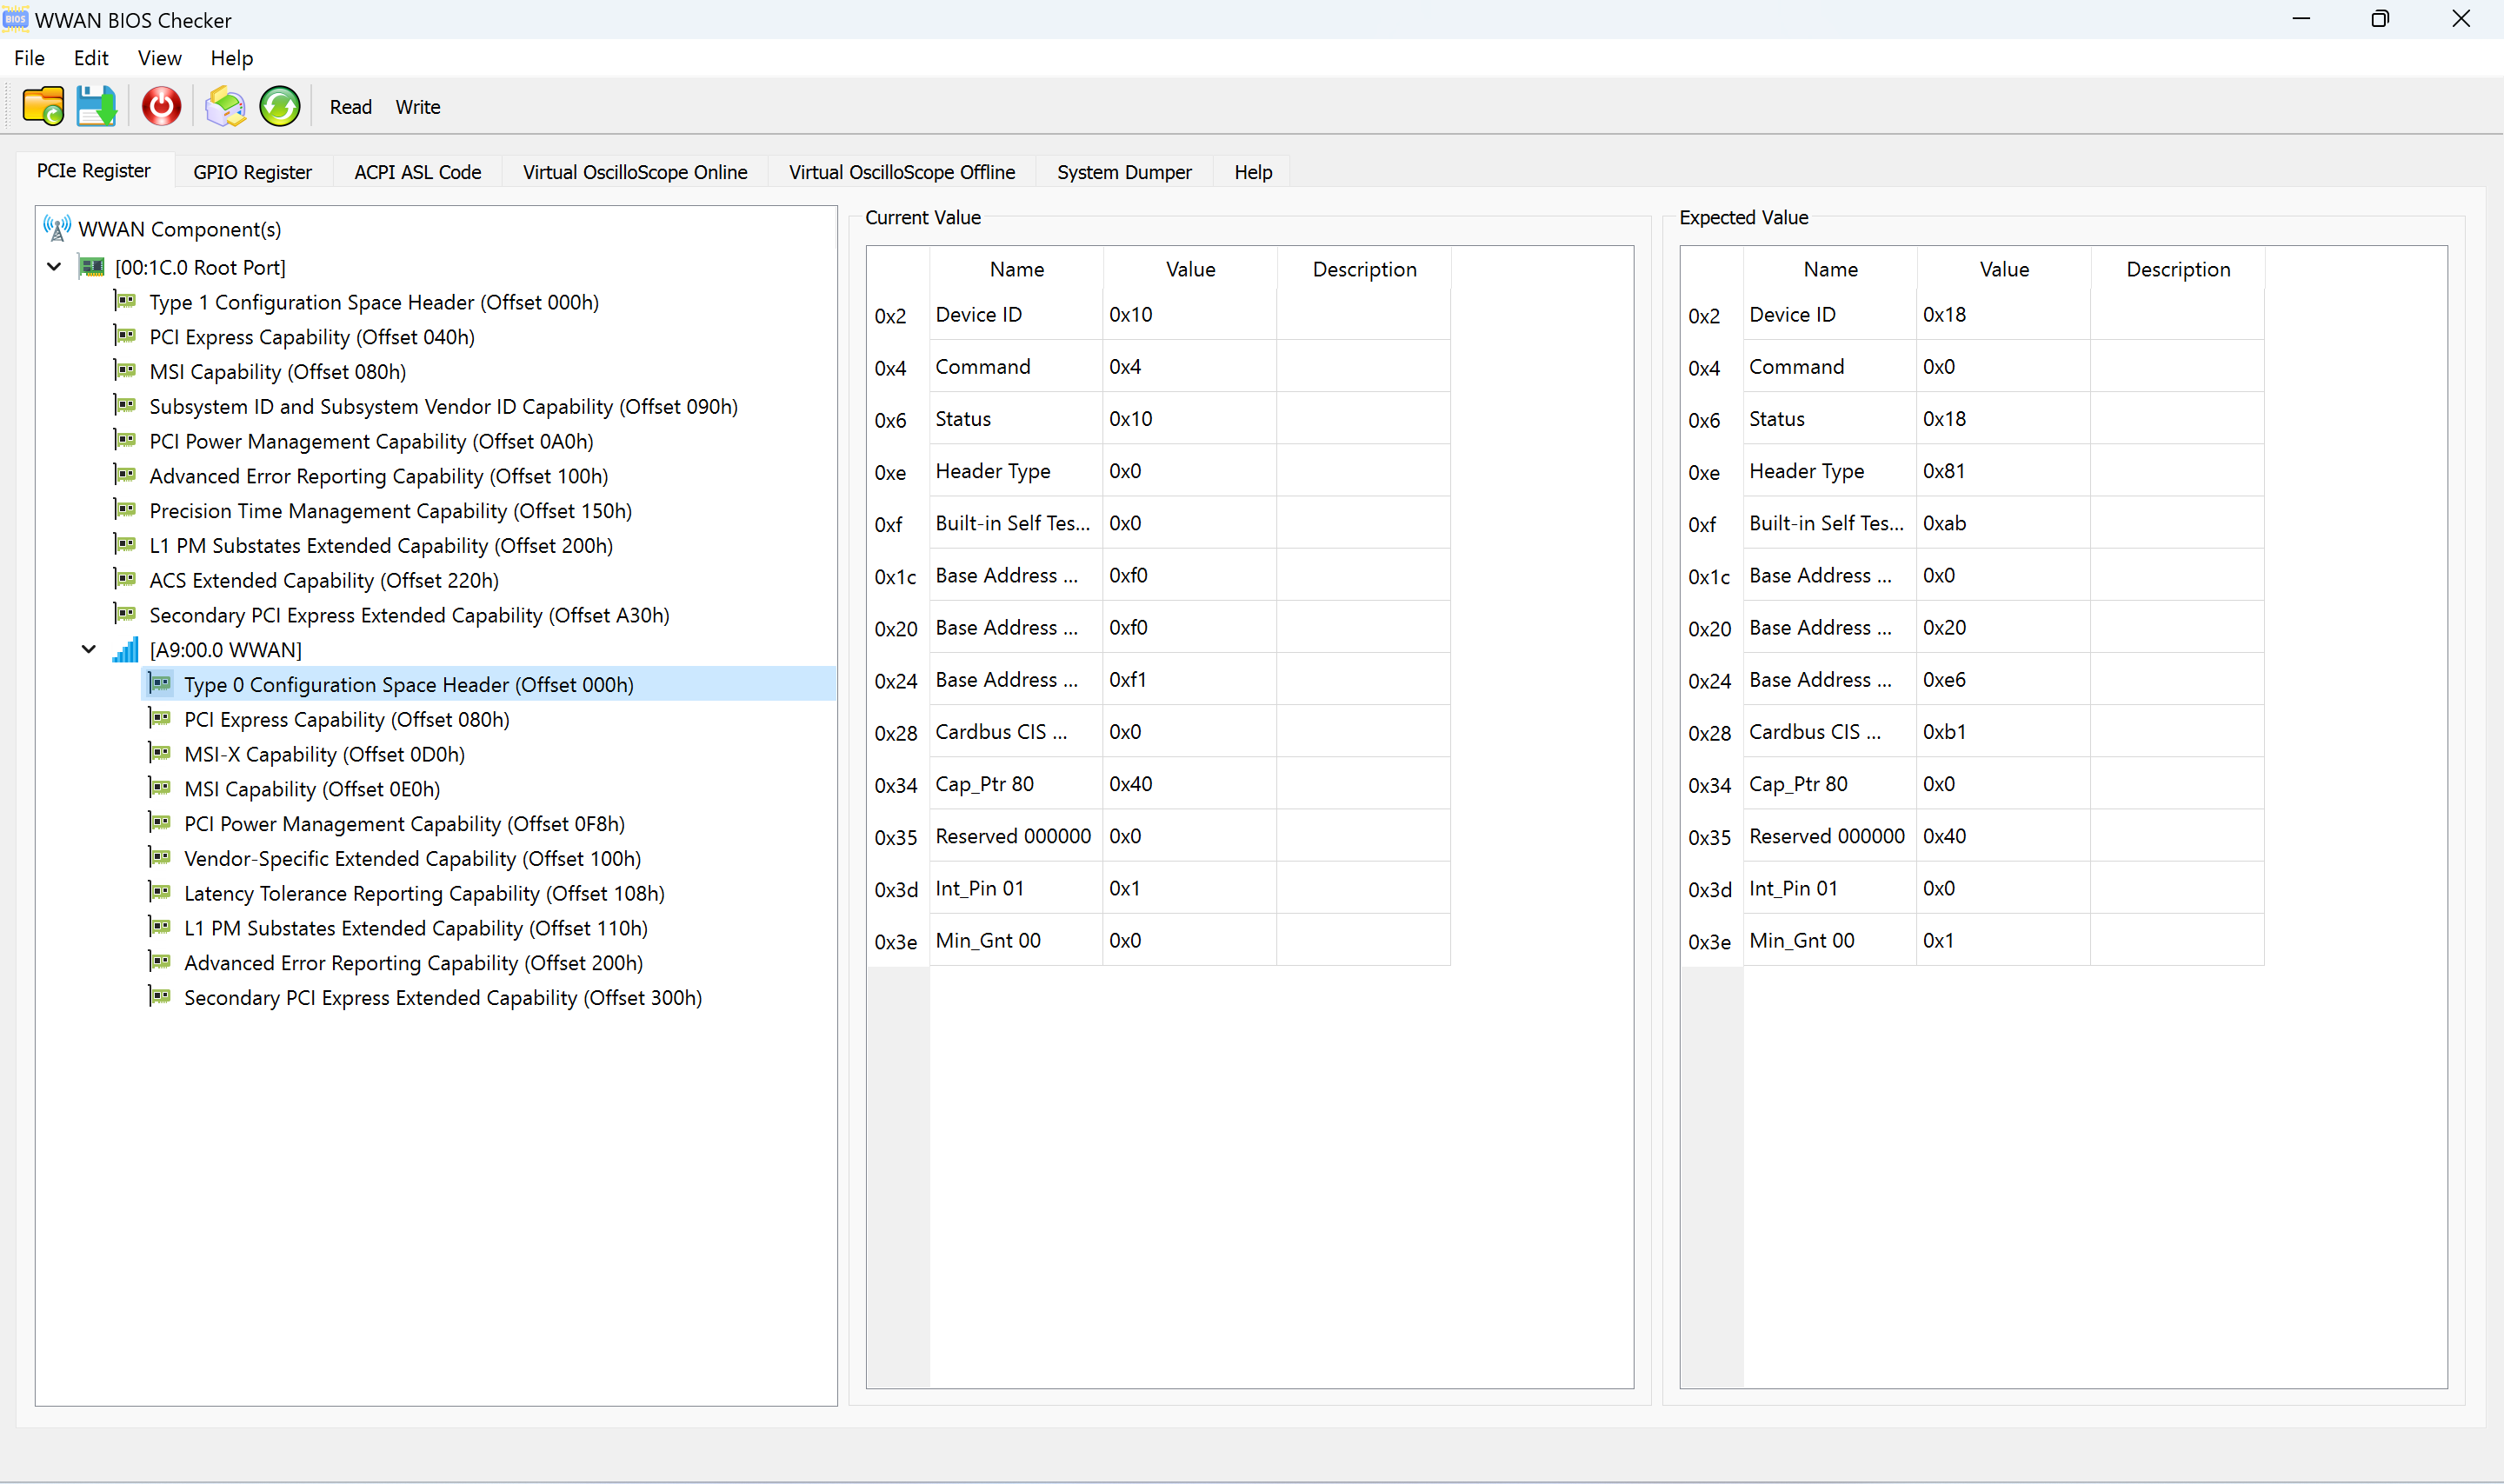
Task: Click row header 0x34 in Current Value
Action: pos(898,786)
